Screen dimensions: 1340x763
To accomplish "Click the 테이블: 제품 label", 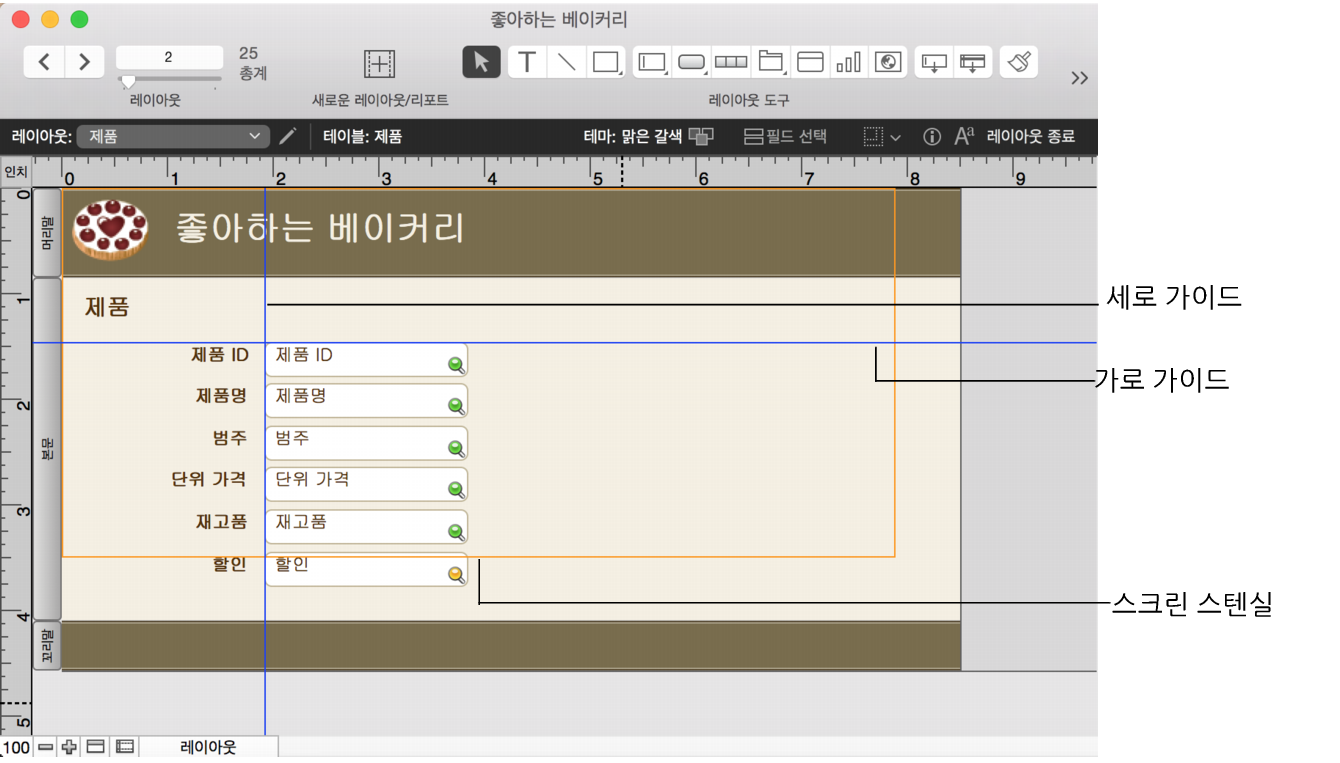I will coord(362,137).
